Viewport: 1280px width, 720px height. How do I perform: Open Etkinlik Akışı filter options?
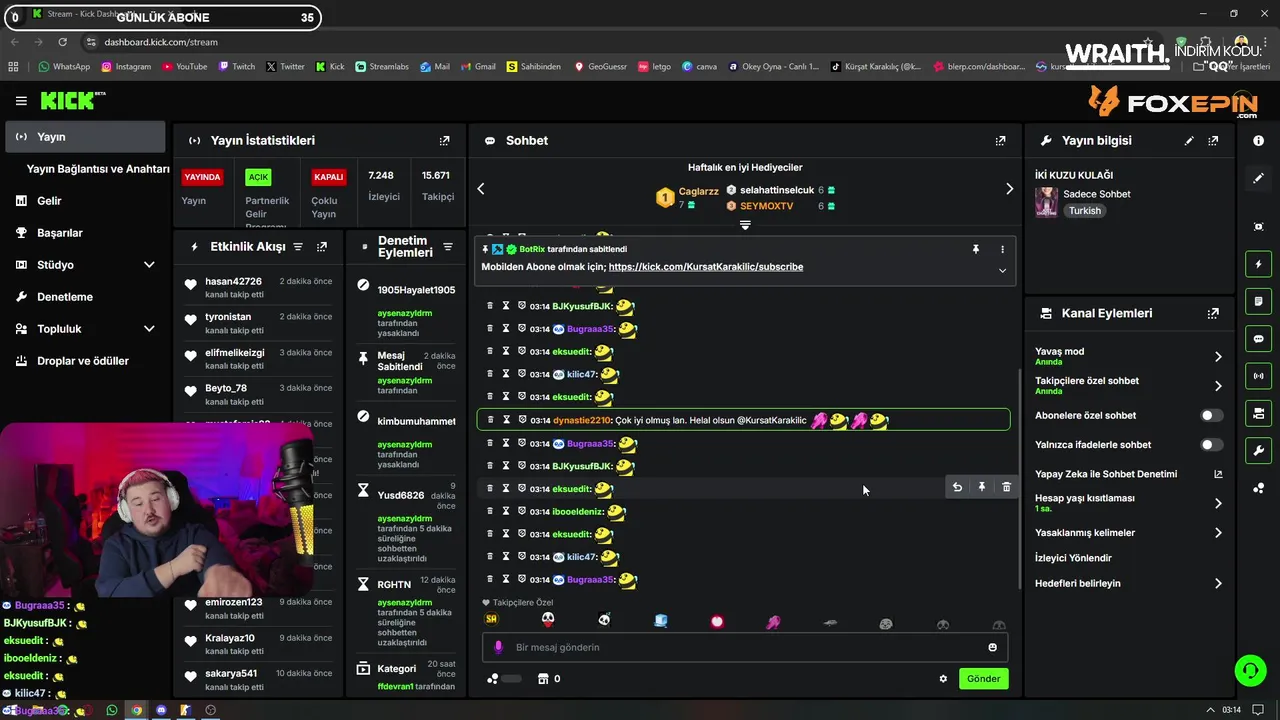pyautogui.click(x=298, y=246)
